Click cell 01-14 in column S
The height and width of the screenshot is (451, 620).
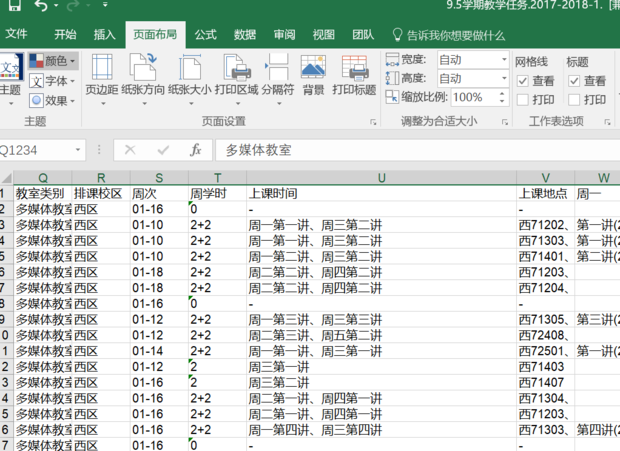point(159,351)
